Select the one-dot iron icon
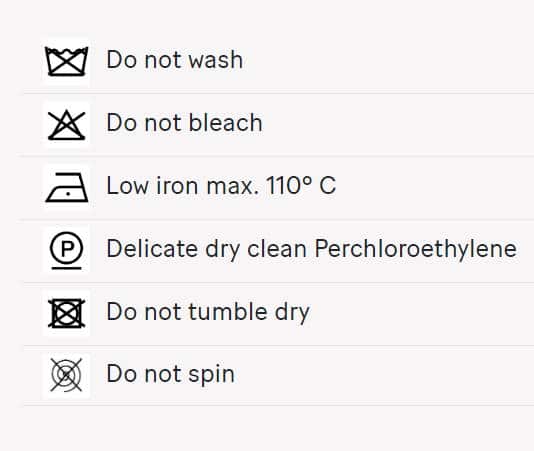Screen dimensions: 534x451 coord(67,187)
